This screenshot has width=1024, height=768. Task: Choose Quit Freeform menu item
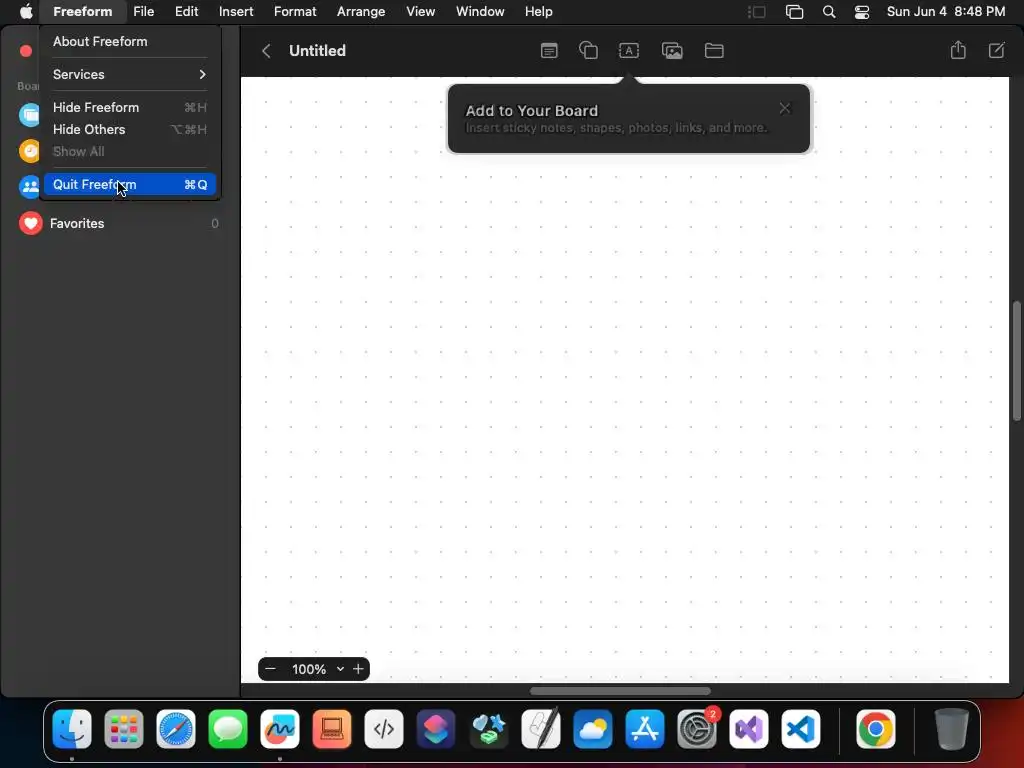[x=129, y=185]
